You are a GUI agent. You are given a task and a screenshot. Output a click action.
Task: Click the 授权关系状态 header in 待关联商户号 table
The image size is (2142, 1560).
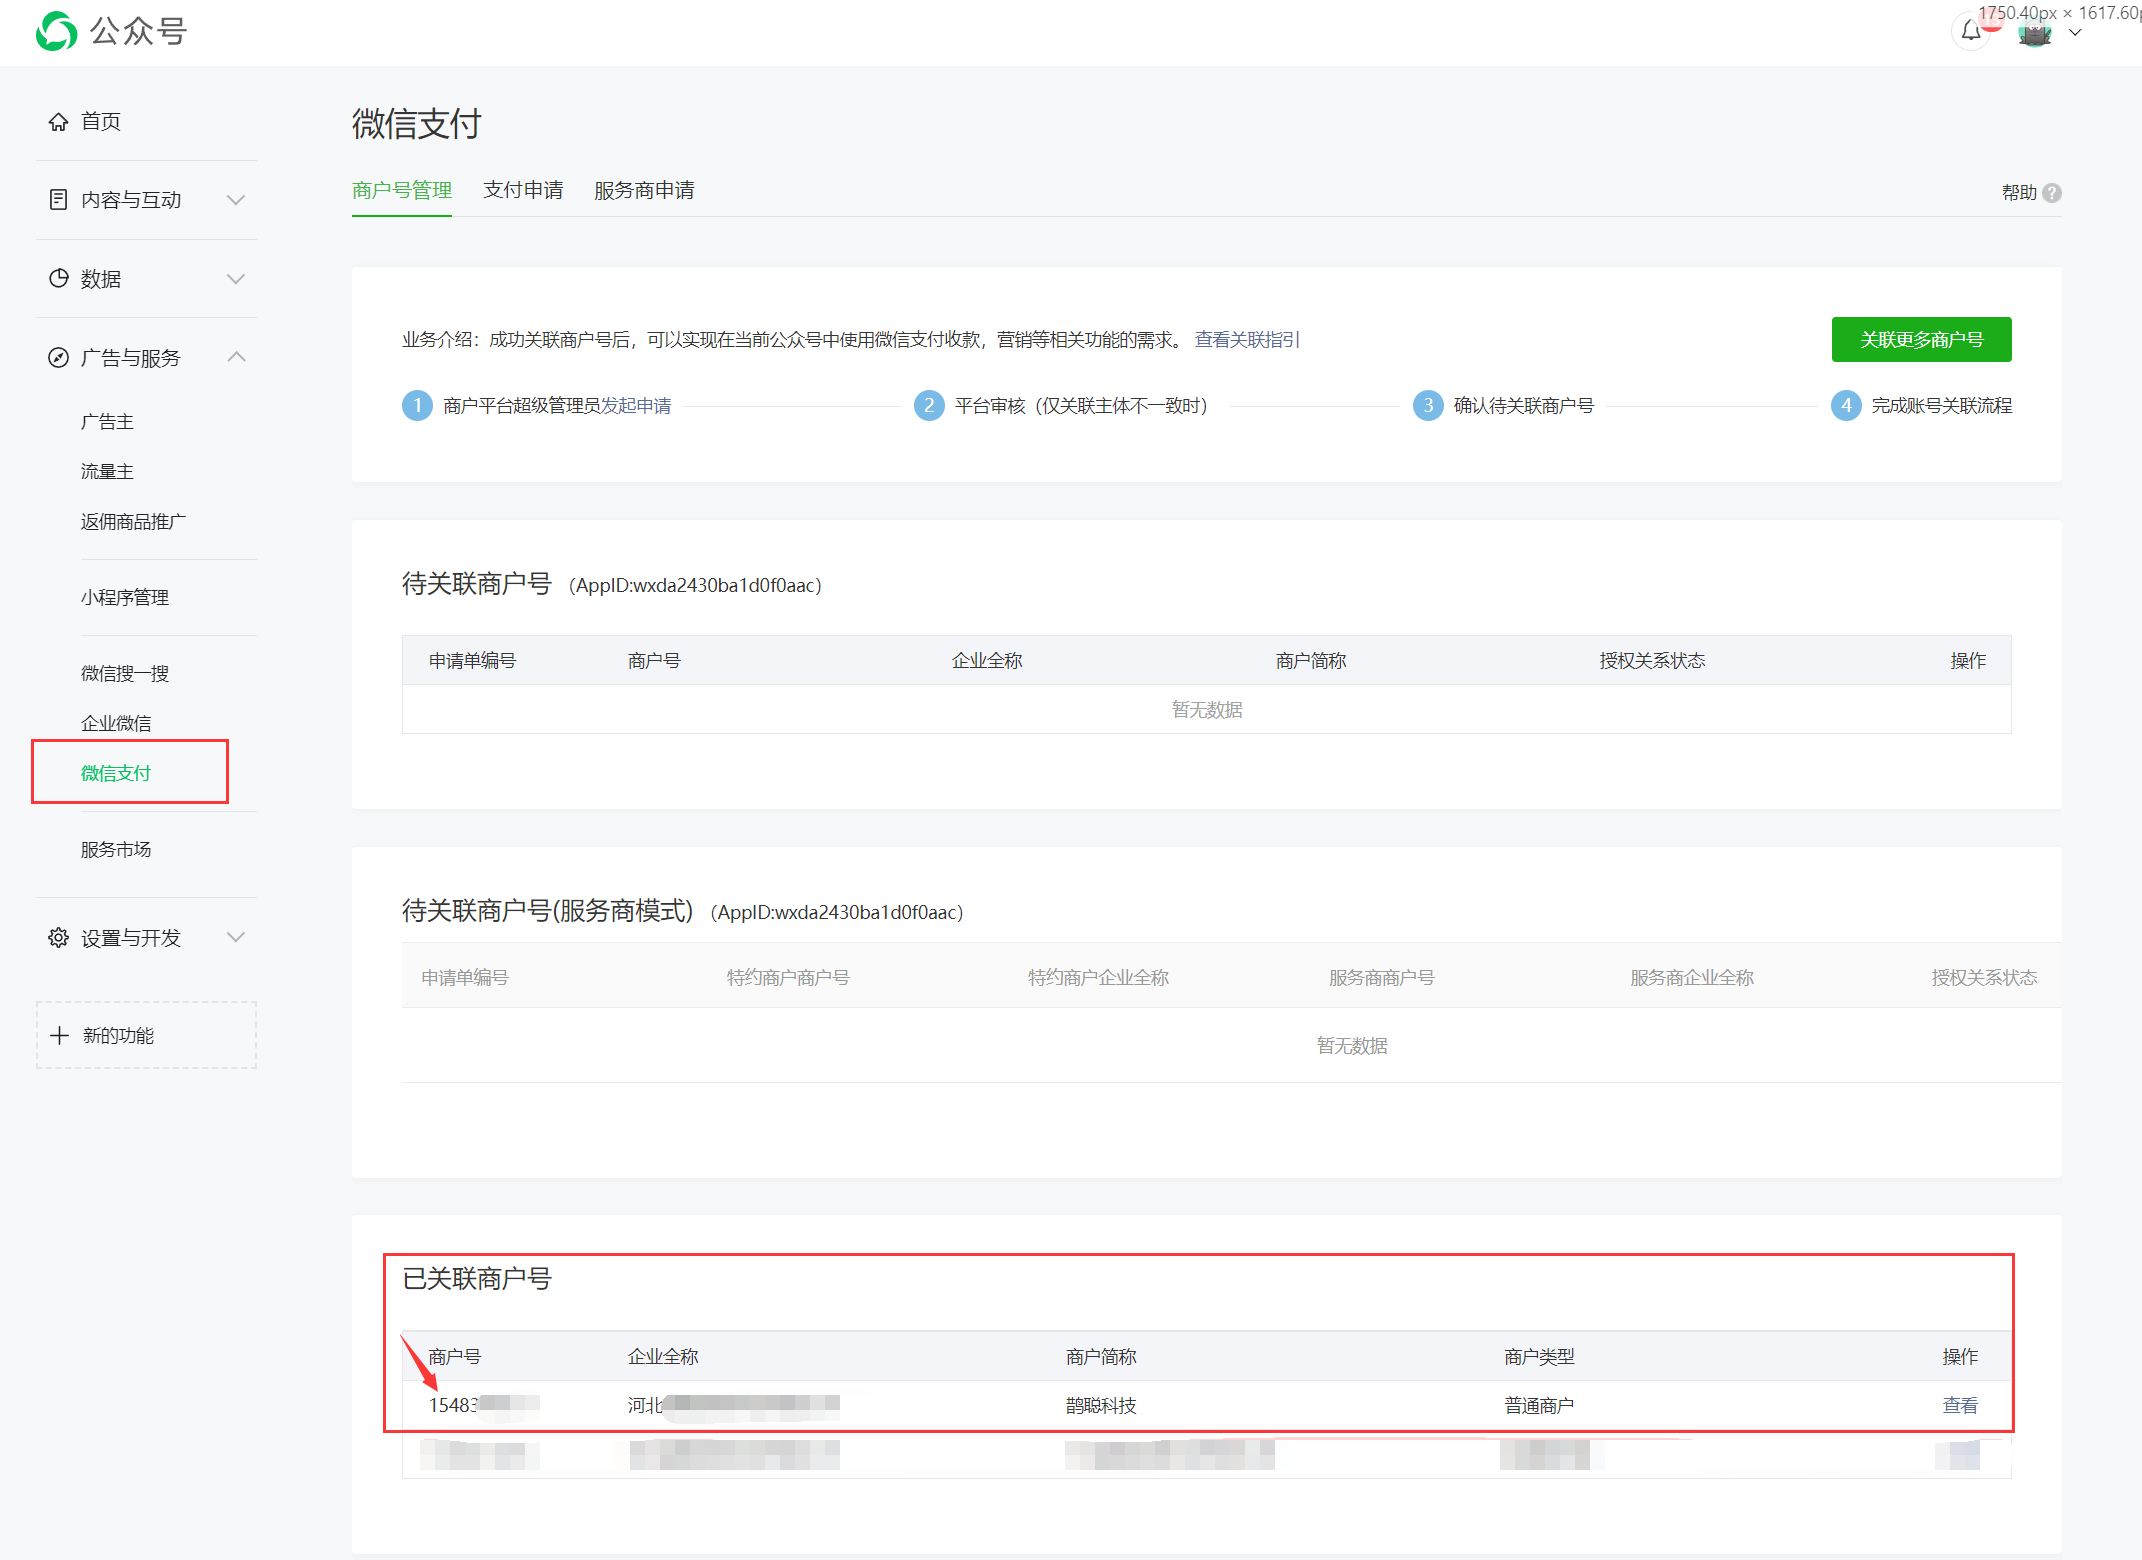pos(1652,660)
